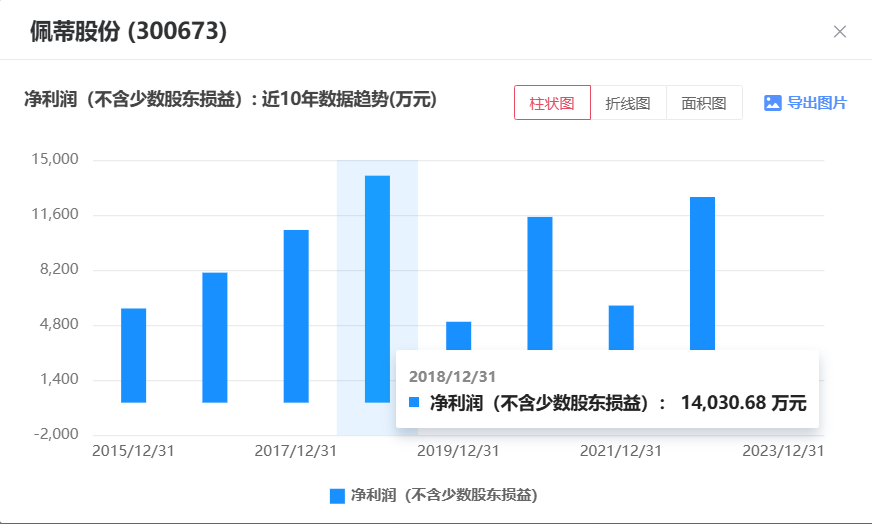
Task: Click the blue square marker inside the tooltip
Action: point(414,402)
